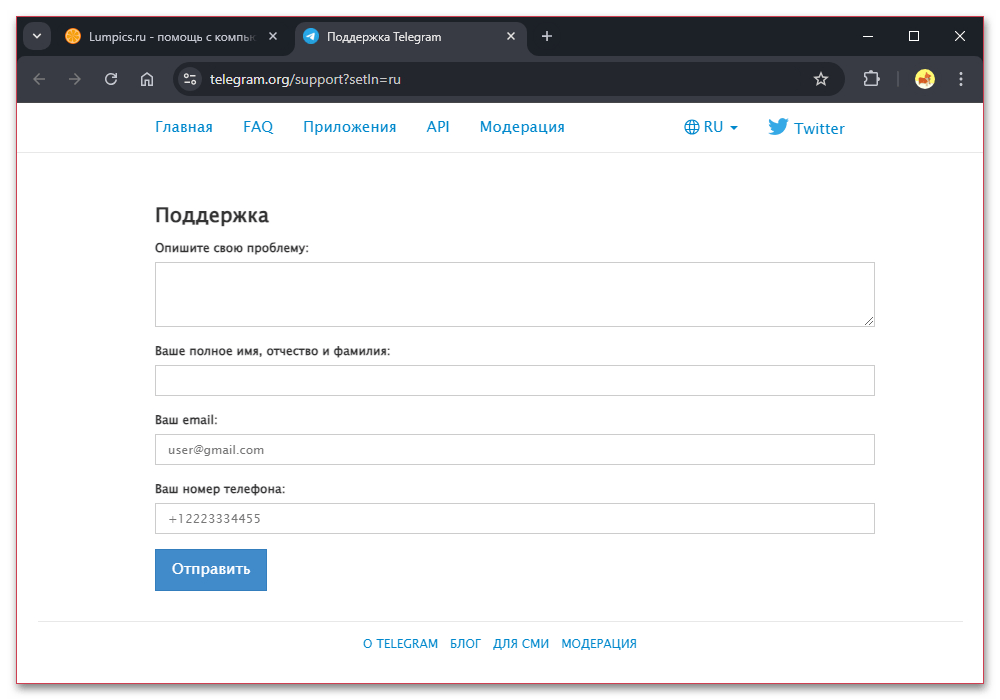Open the tab search dropdown arrow

pyautogui.click(x=37, y=36)
